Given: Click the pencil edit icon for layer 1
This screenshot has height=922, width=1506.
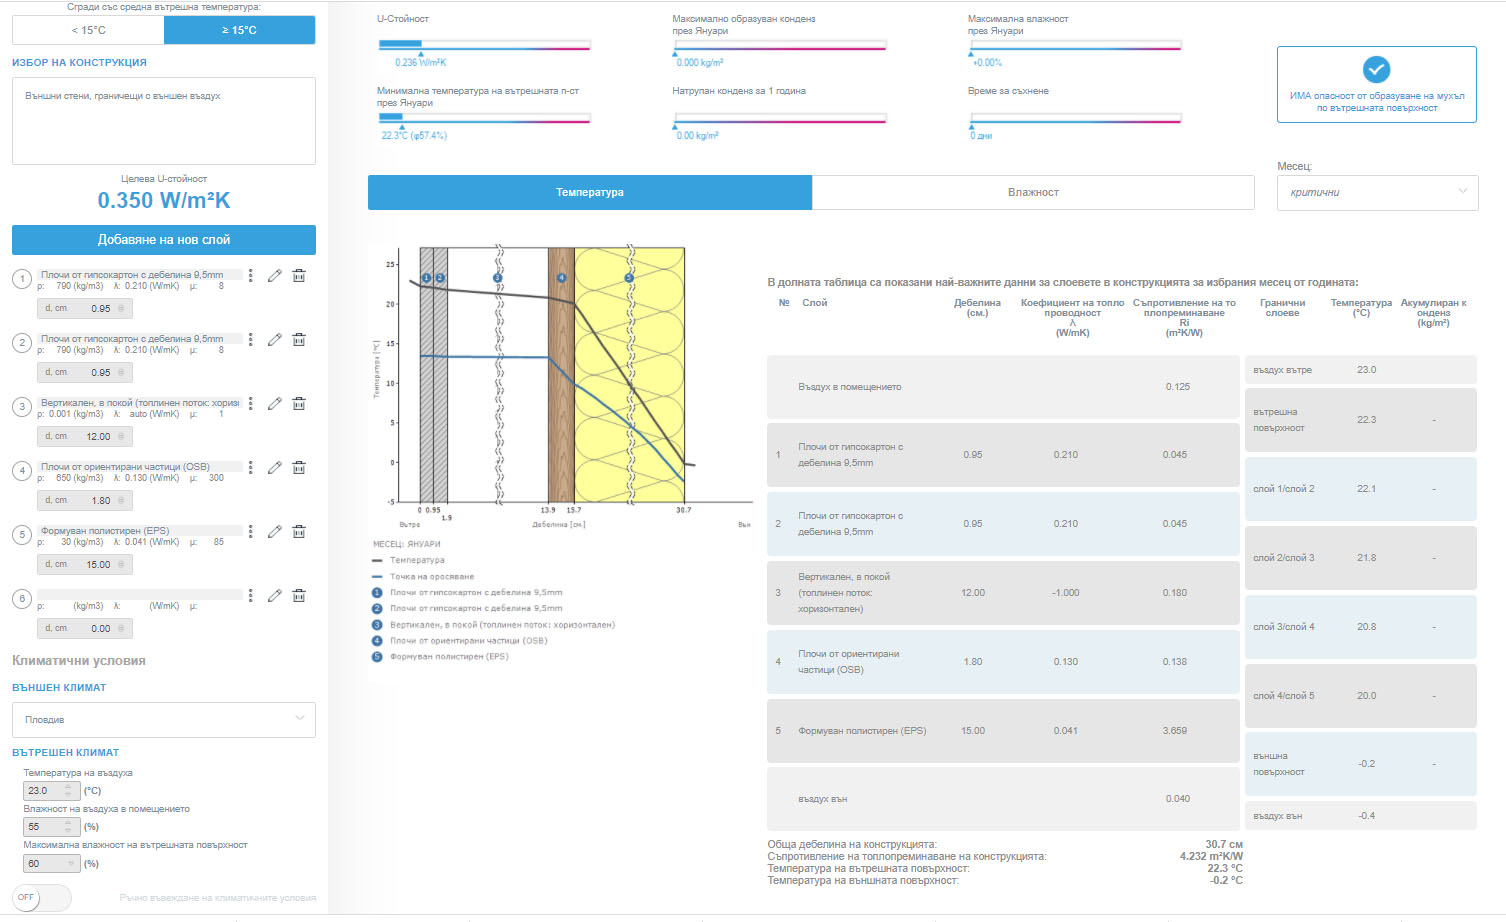Looking at the screenshot, I should pyautogui.click(x=274, y=276).
